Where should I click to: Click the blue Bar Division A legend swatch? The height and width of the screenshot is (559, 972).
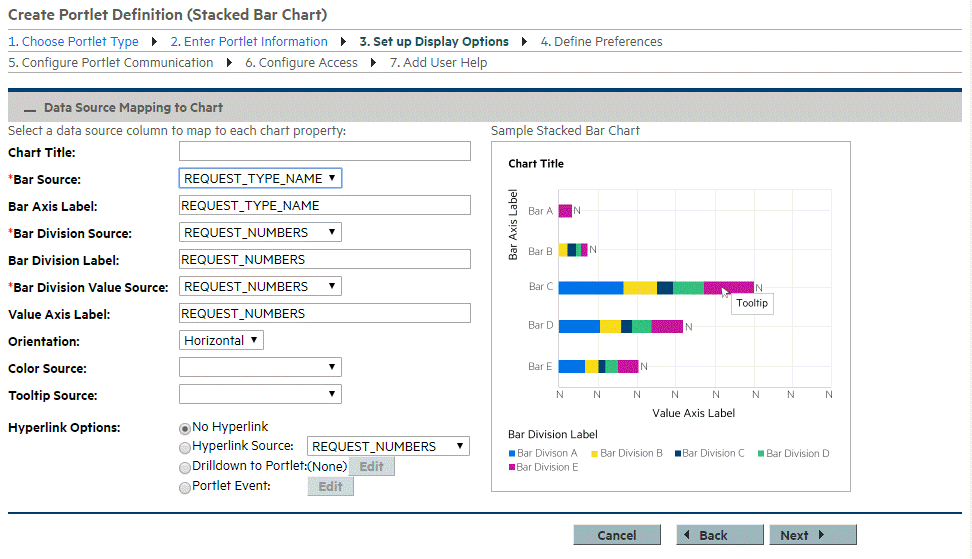[x=513, y=454]
